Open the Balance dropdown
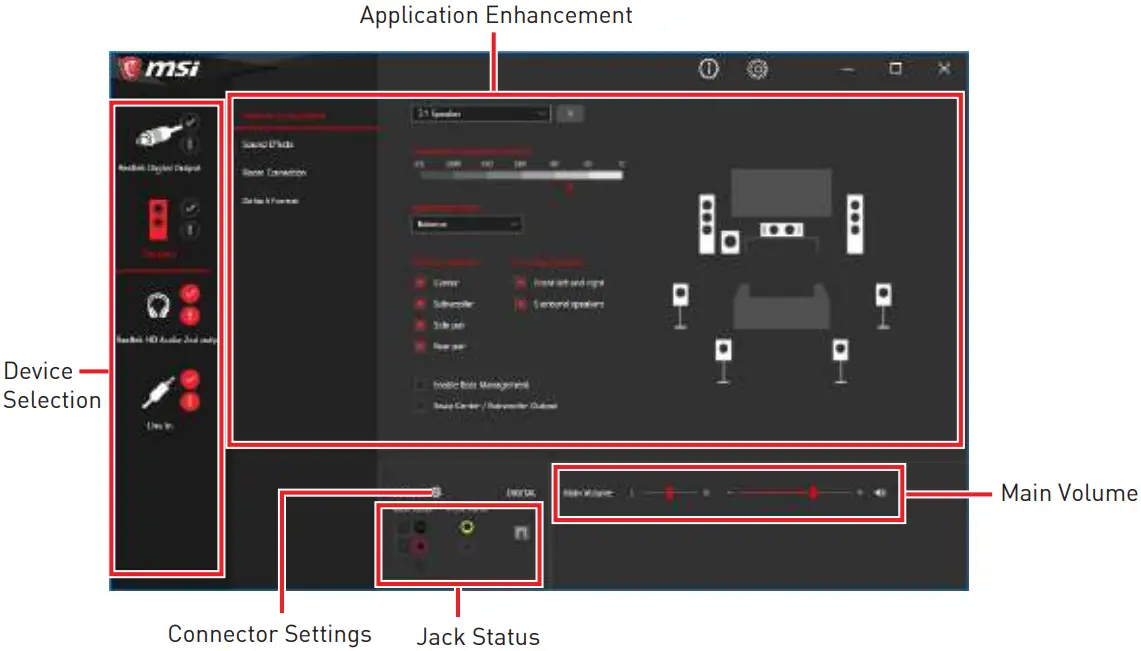Screen dimensions: 1141x651 466,224
